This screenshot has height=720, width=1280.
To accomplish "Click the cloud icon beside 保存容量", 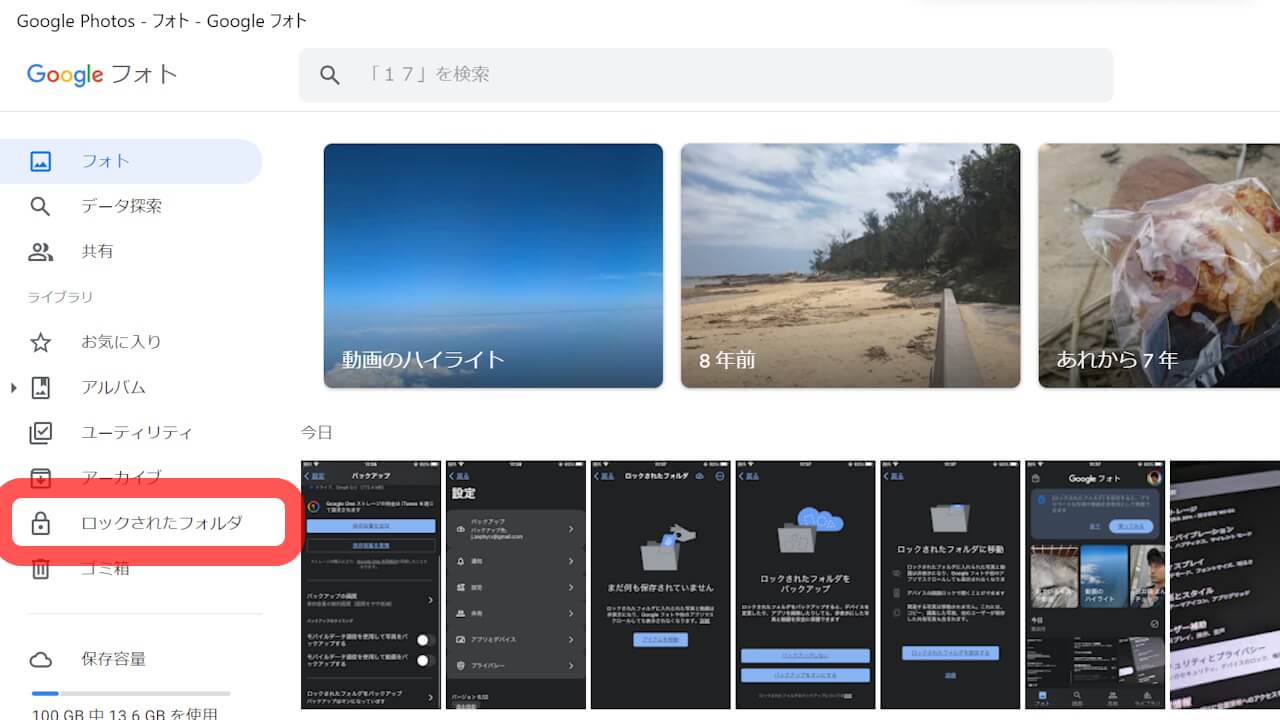I will pyautogui.click(x=40, y=659).
